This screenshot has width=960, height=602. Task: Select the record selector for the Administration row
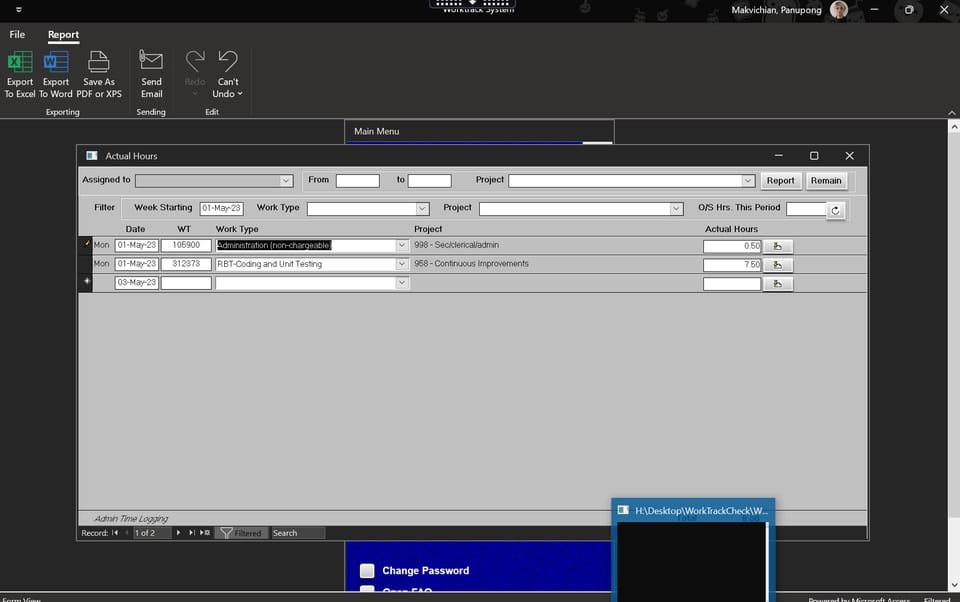pos(86,245)
